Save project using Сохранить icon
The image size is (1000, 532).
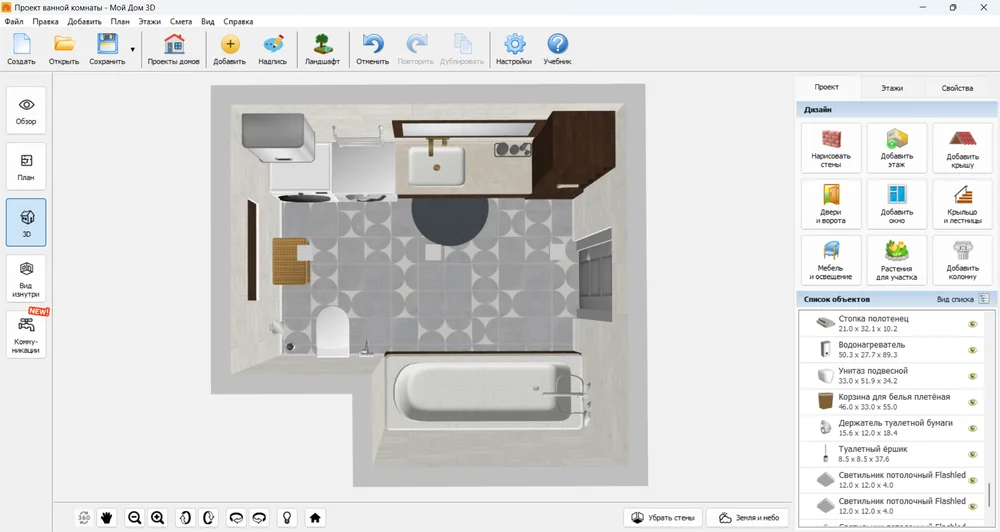click(x=107, y=49)
